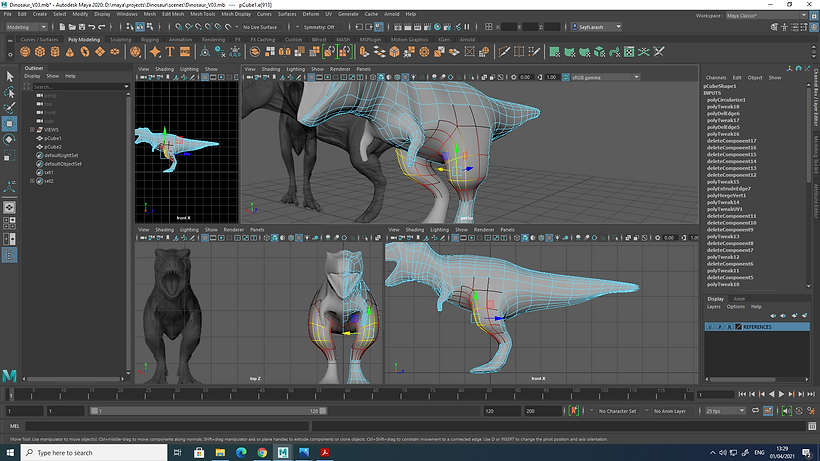Expand the set2 node in Outliner
The image size is (820, 461).
[32, 181]
